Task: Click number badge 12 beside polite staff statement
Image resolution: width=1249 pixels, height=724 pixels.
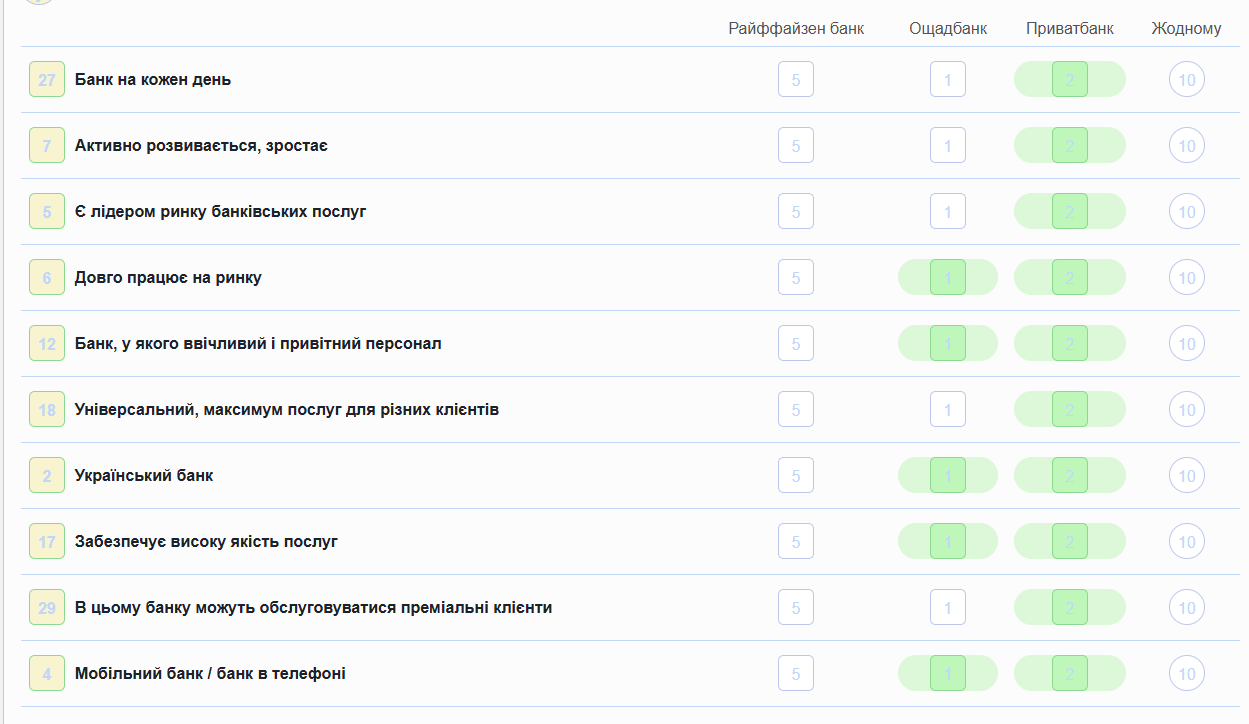Action: (x=47, y=344)
